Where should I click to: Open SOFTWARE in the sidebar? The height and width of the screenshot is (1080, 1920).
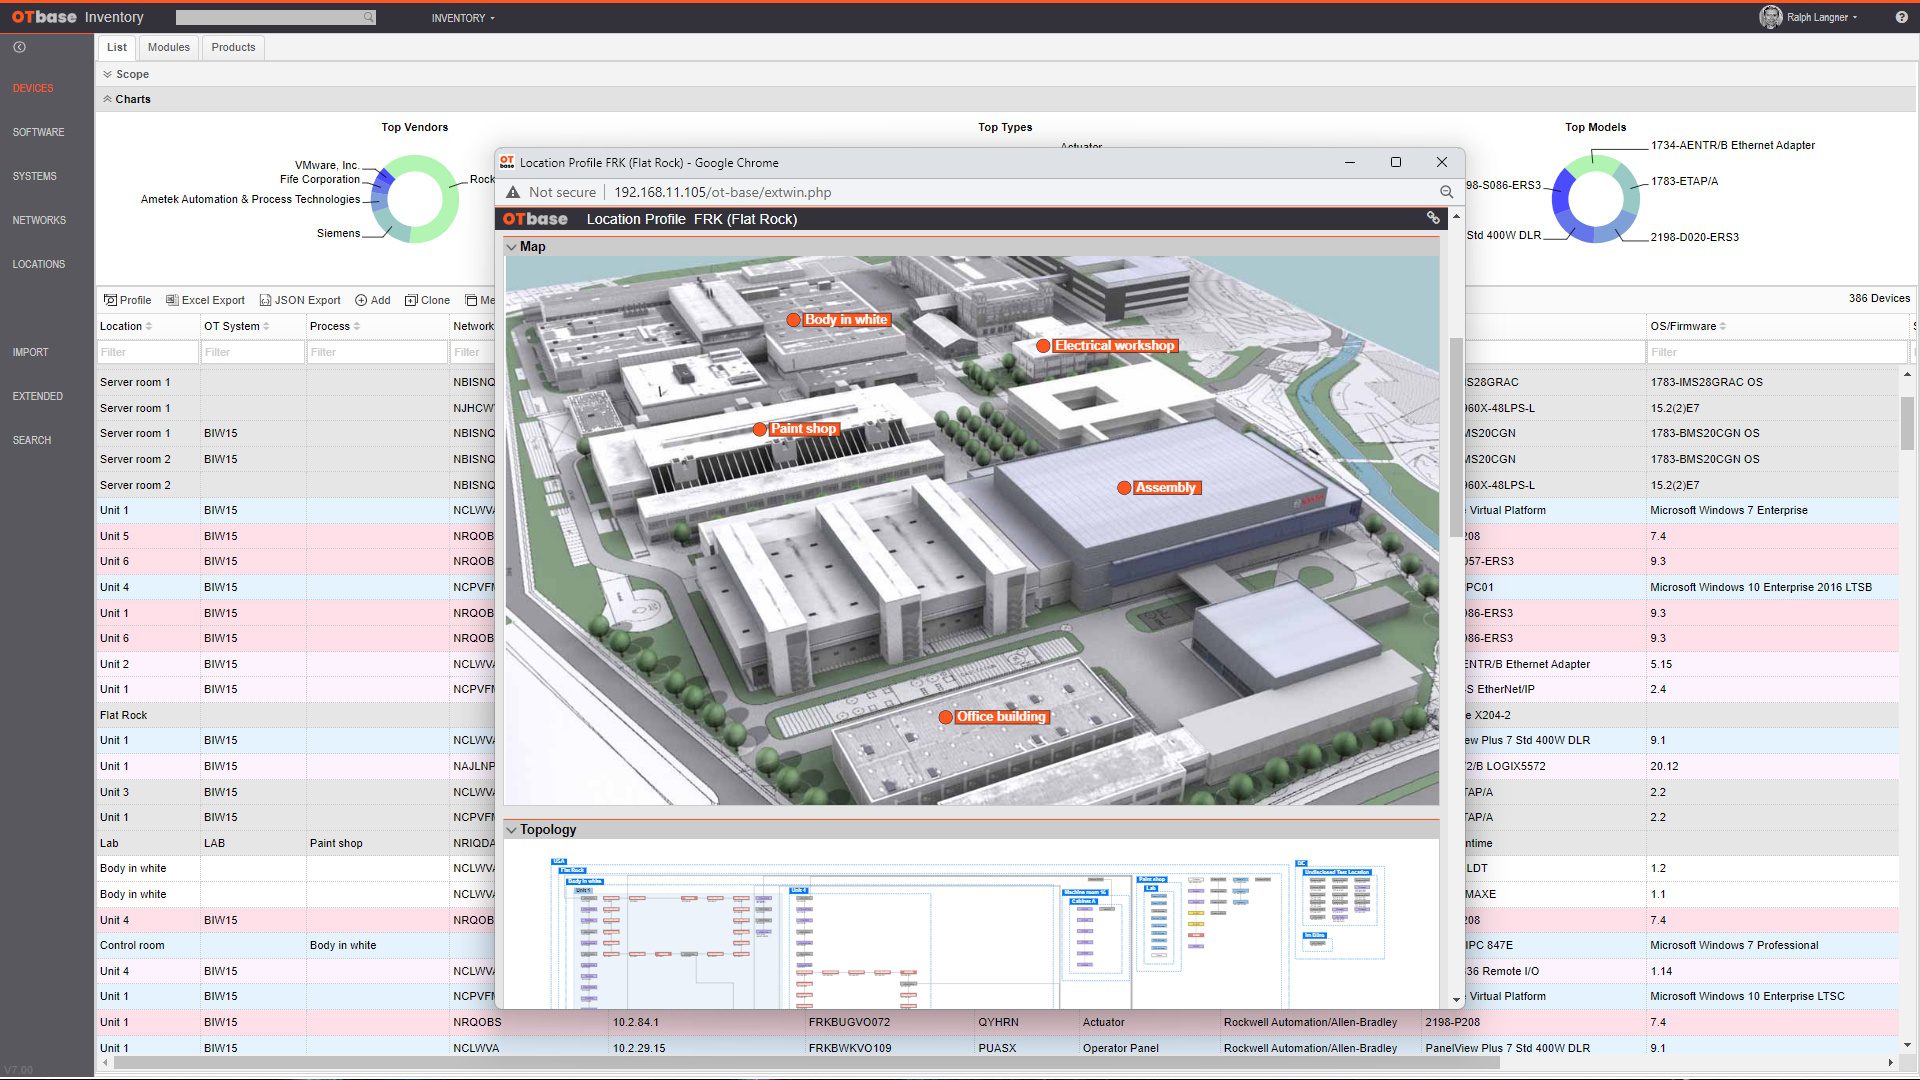point(38,132)
